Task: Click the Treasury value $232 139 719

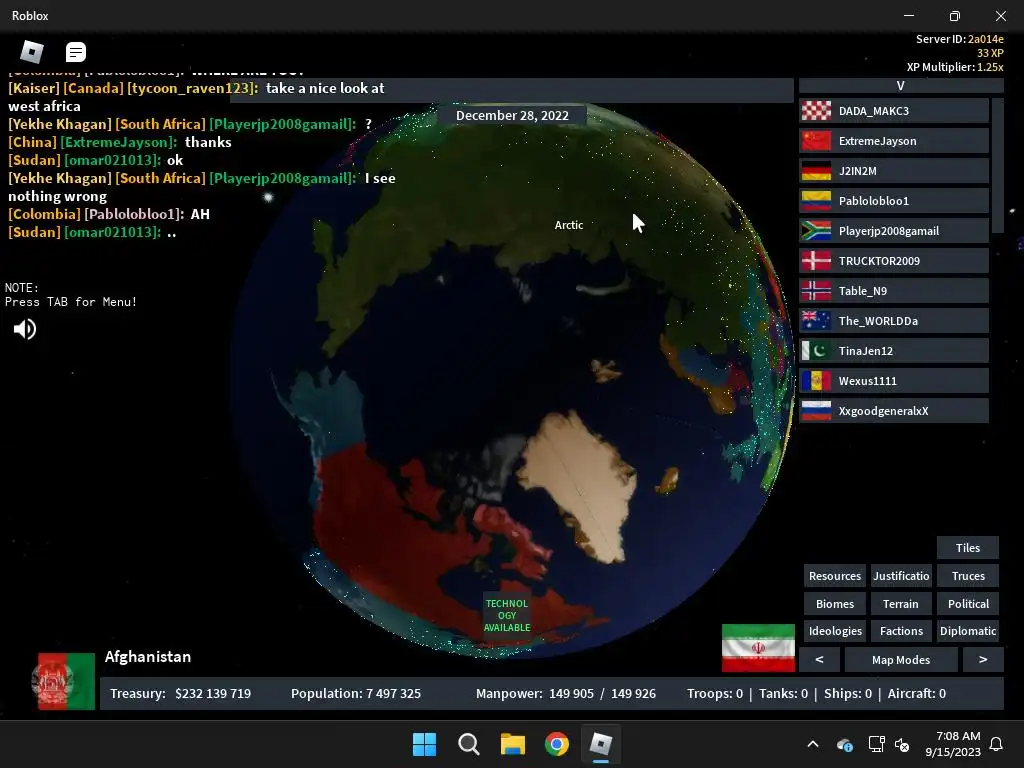Action: coord(213,694)
